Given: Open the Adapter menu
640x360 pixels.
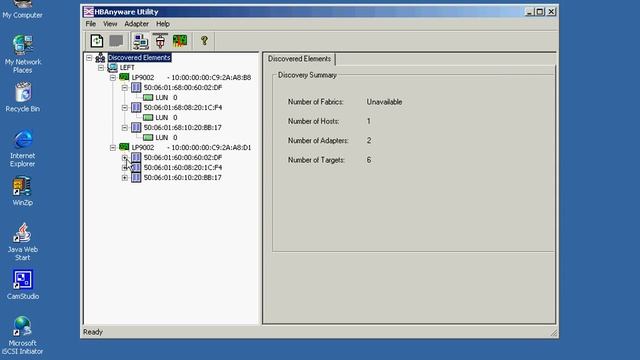Looking at the screenshot, I should (136, 24).
